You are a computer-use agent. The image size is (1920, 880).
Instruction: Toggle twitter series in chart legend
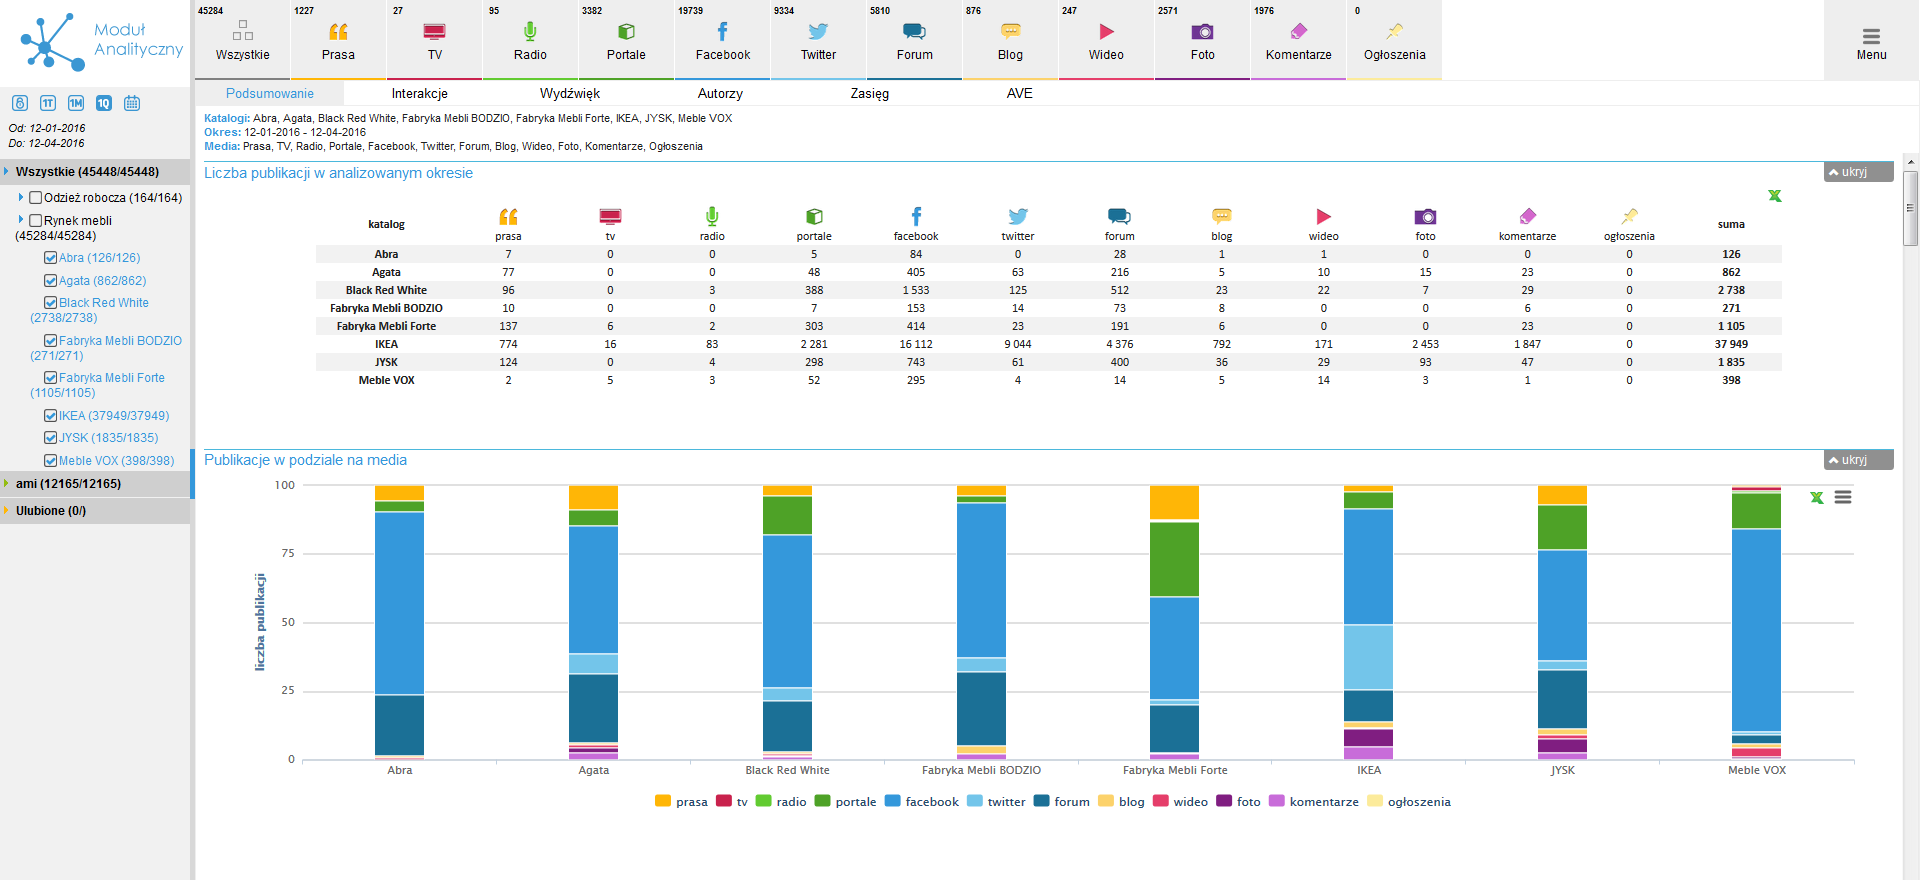tap(996, 802)
